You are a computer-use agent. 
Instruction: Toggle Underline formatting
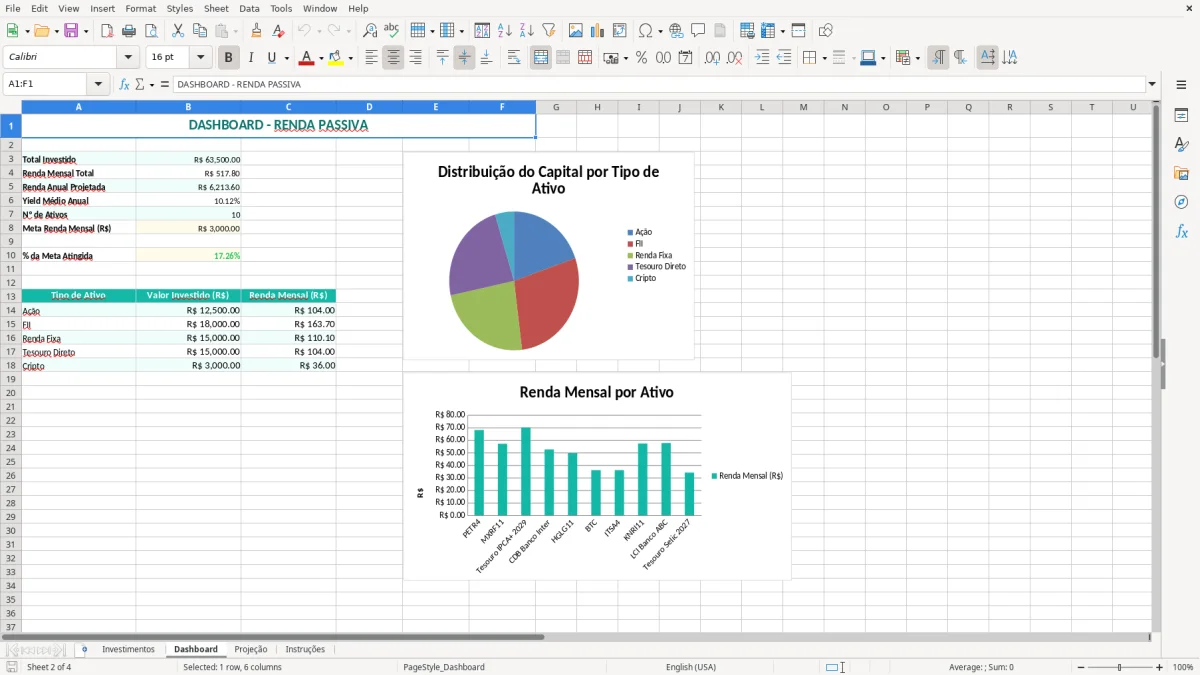coord(272,58)
